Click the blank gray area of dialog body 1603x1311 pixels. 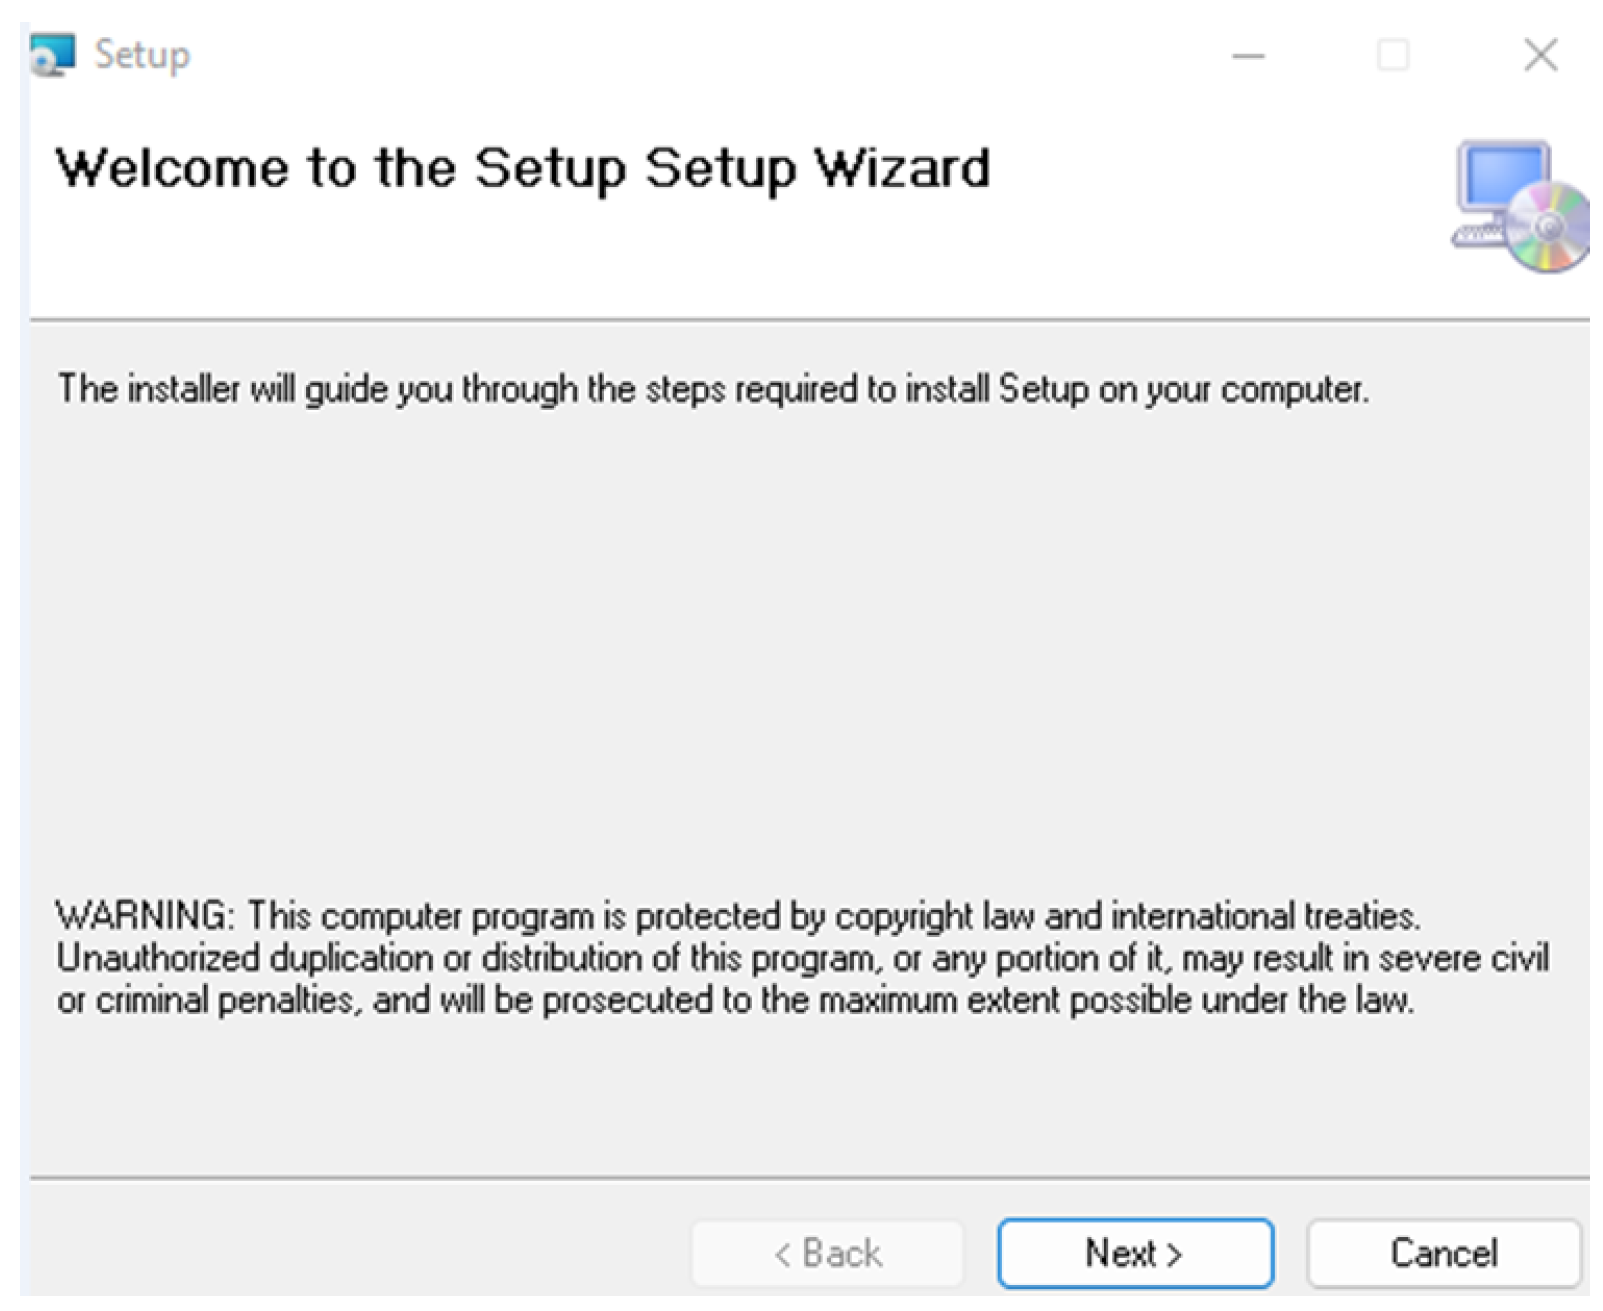click(x=800, y=650)
